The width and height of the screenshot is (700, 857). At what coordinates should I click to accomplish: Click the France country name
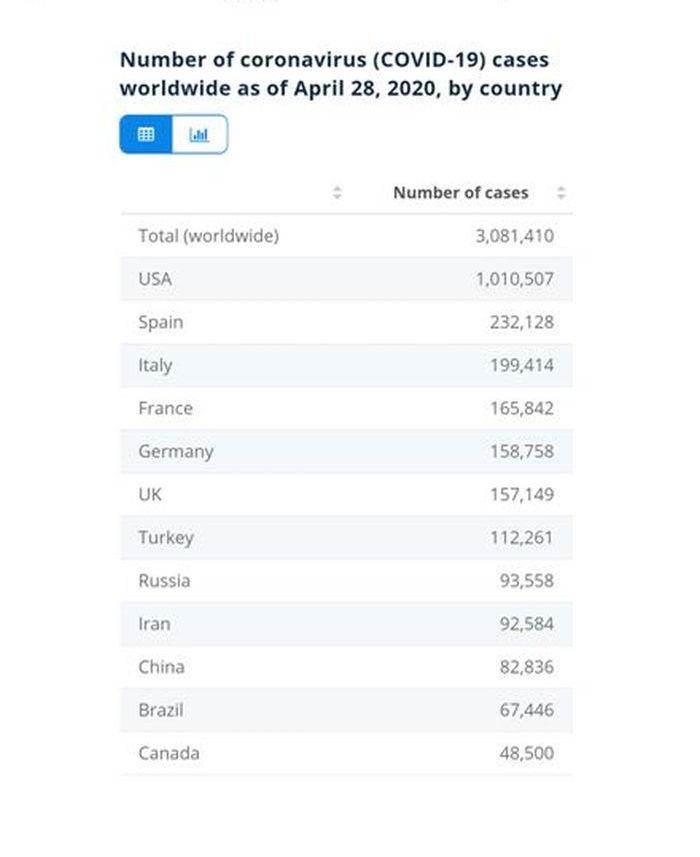(x=166, y=408)
